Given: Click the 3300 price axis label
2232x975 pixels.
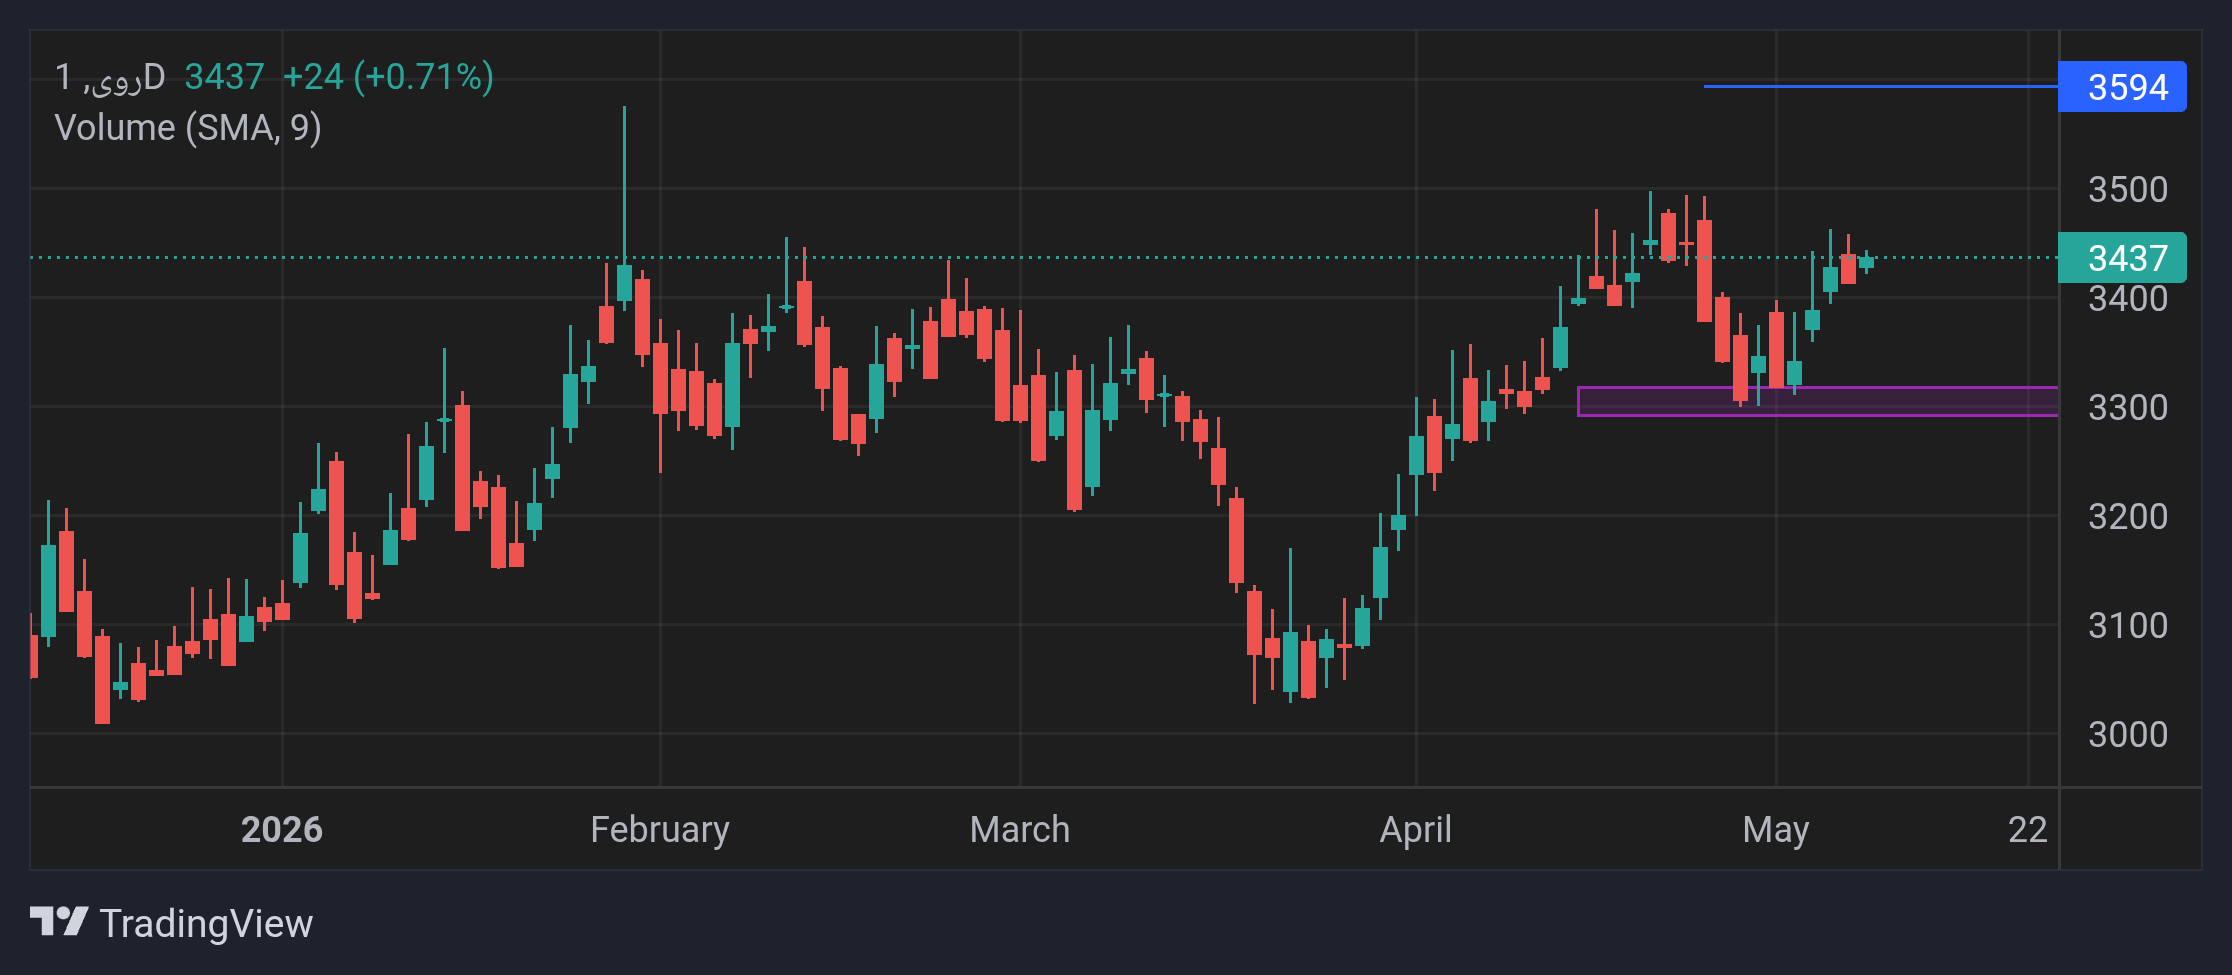Looking at the screenshot, I should point(2128,407).
